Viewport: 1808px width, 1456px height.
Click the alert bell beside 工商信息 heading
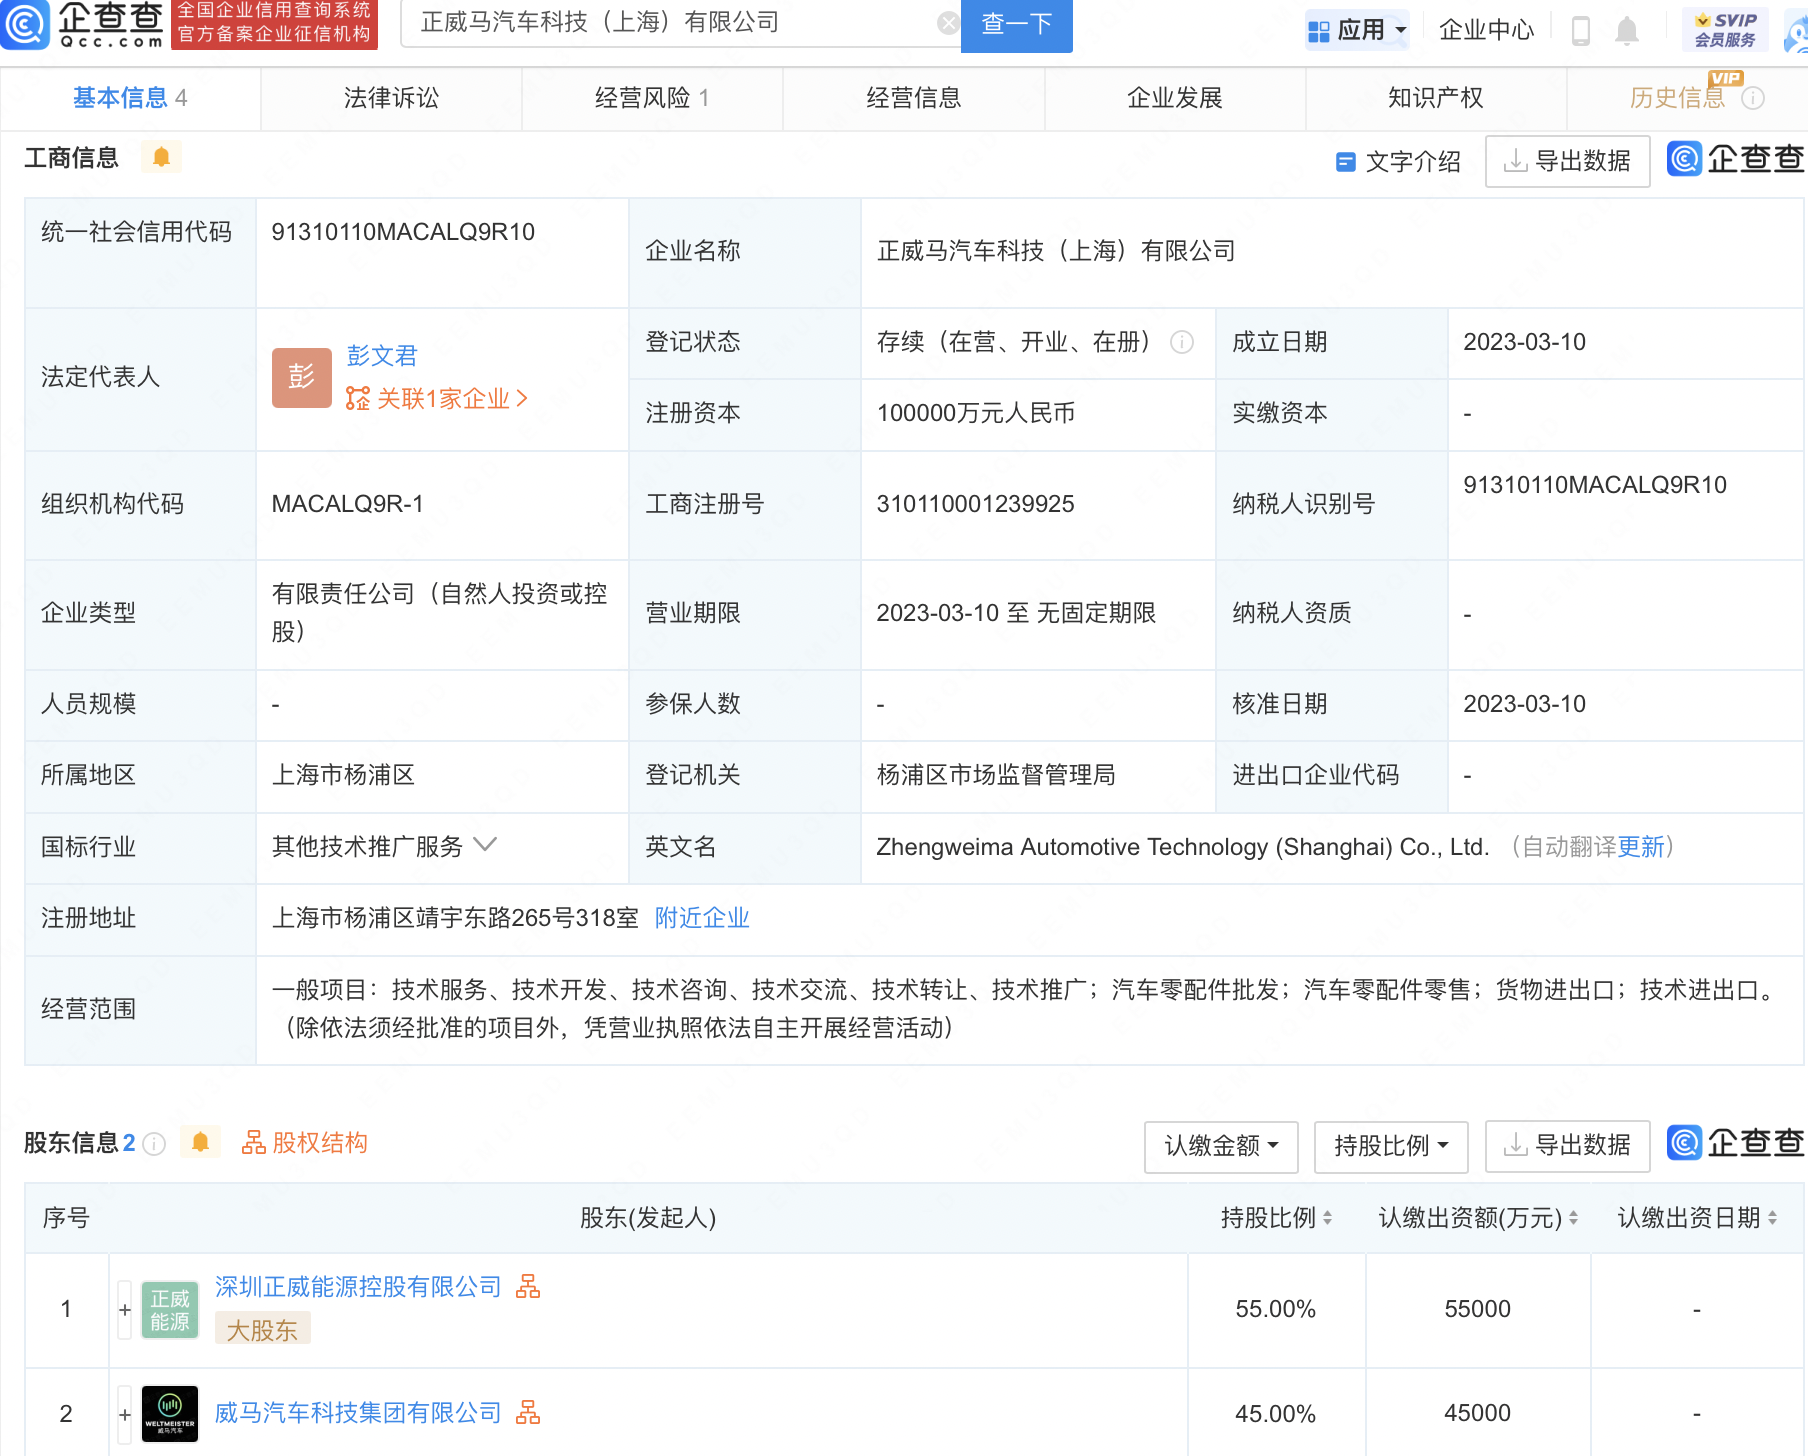(161, 157)
